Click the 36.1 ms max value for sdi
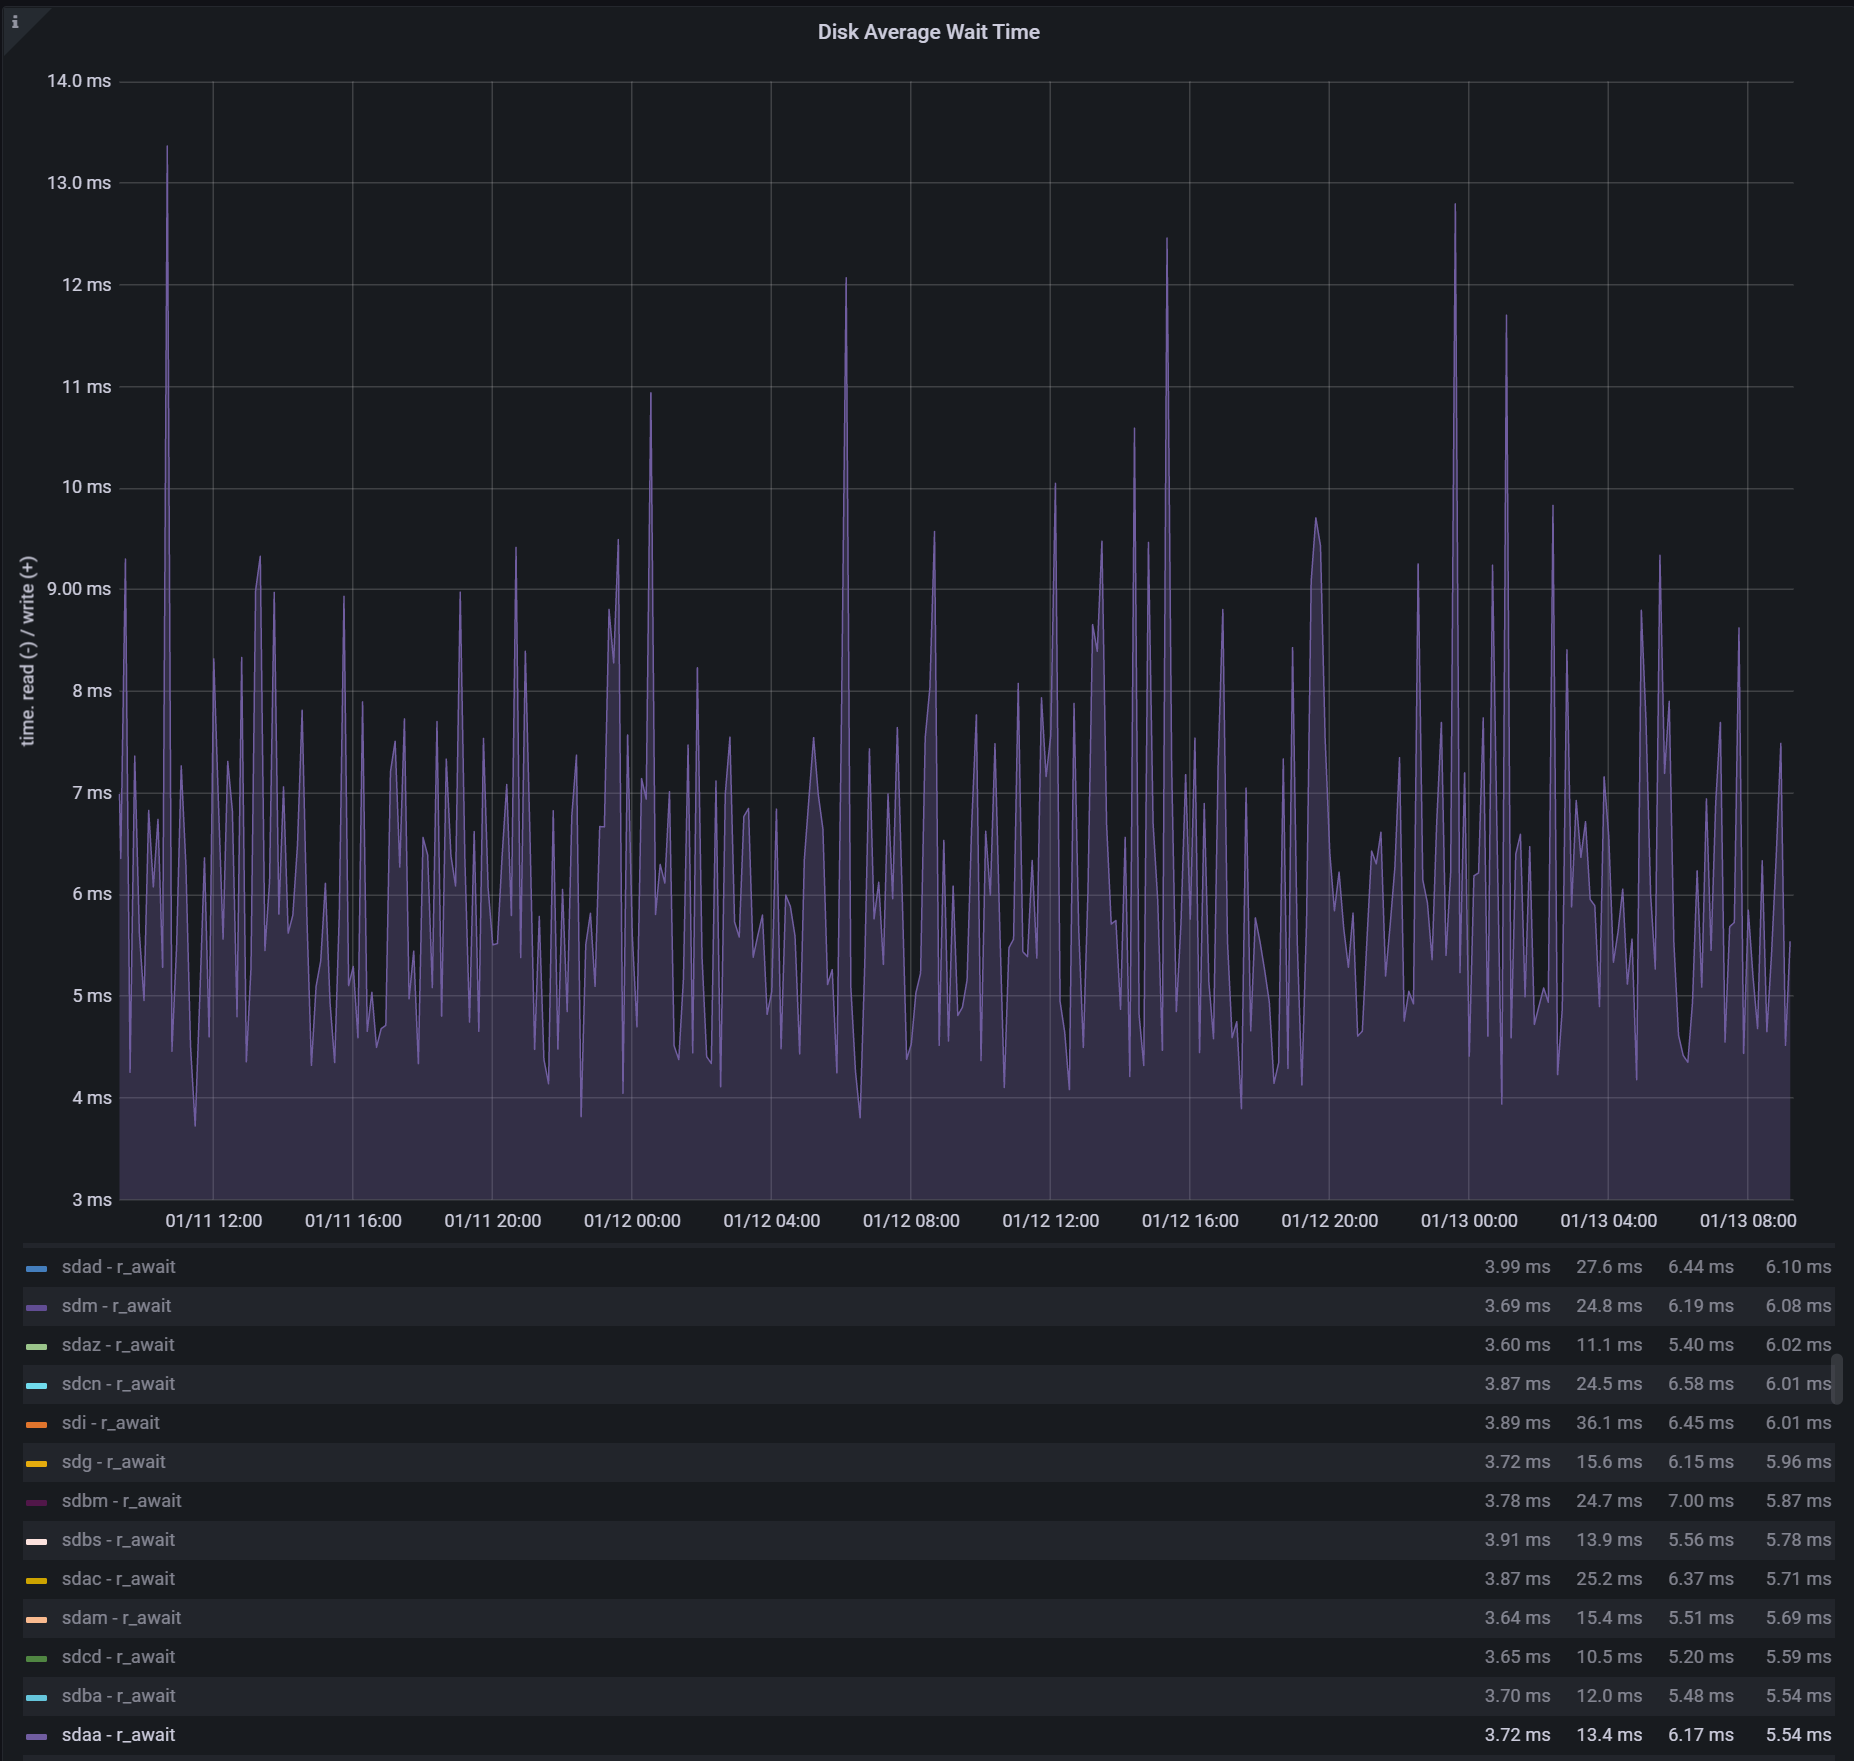Image resolution: width=1854 pixels, height=1761 pixels. (x=1609, y=1423)
